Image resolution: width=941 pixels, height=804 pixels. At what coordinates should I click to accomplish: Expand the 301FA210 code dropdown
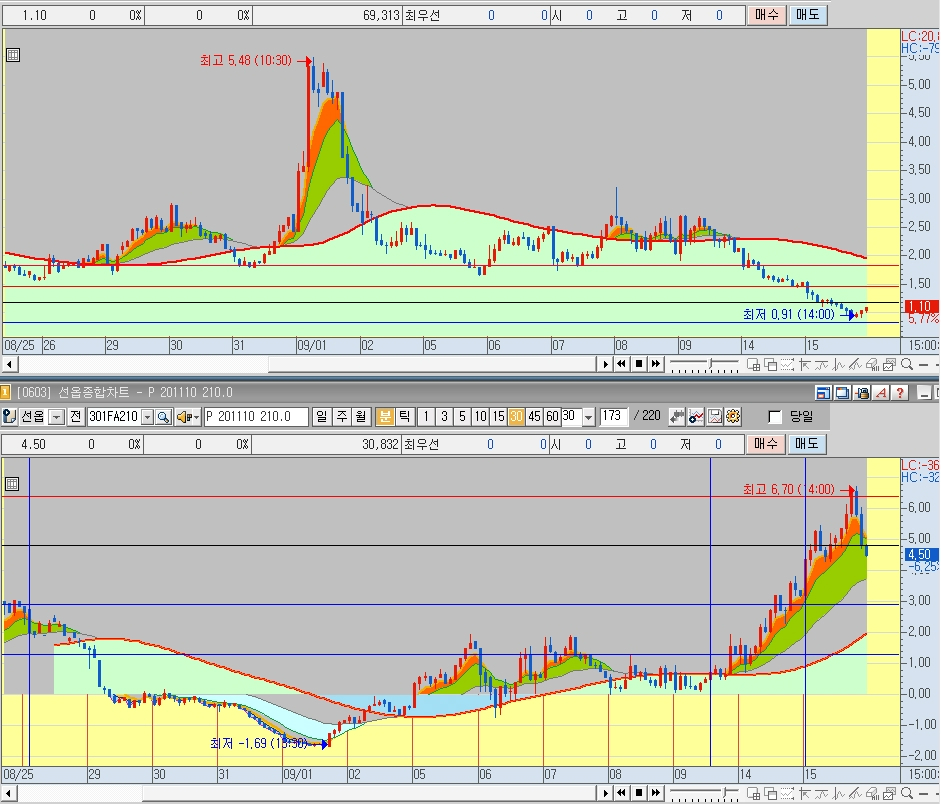[x=147, y=416]
